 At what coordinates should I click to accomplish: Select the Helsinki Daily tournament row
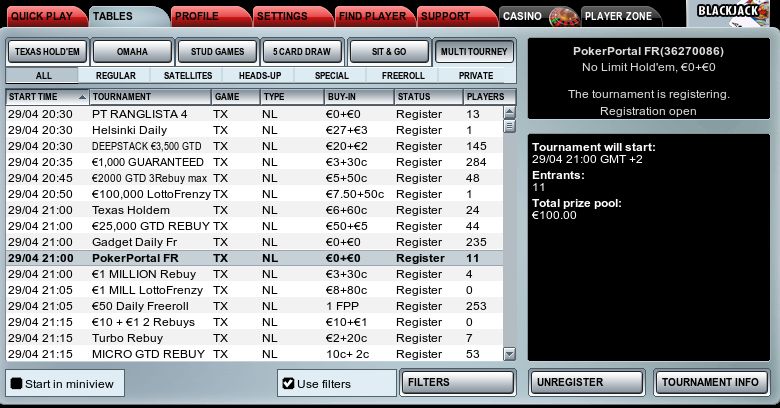[x=254, y=130]
